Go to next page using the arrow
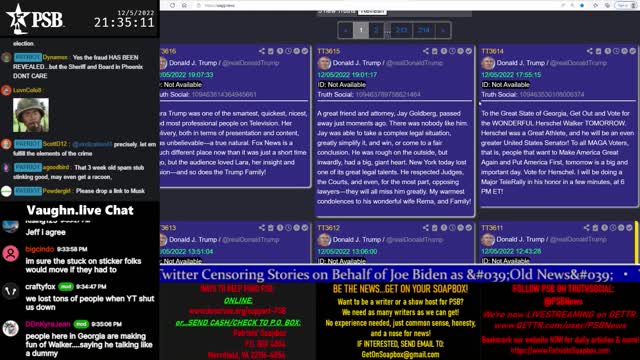 coord(443,30)
